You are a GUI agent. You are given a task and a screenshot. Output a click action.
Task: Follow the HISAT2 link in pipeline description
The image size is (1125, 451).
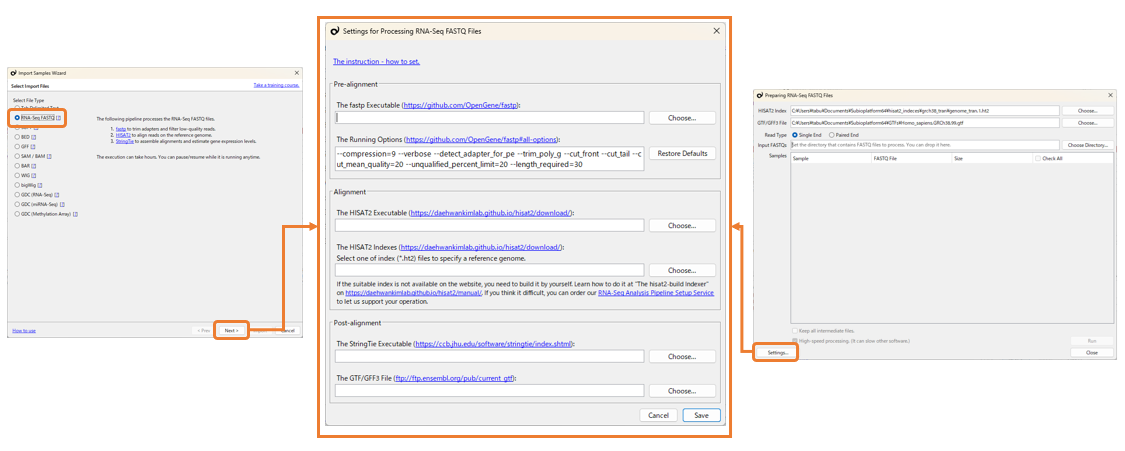tap(123, 135)
